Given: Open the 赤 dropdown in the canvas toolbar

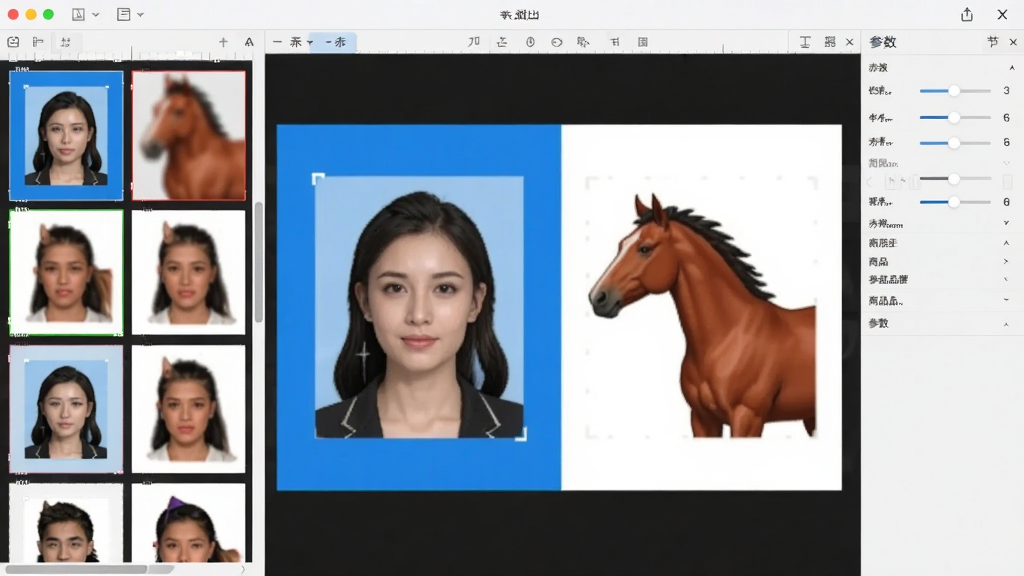Looking at the screenshot, I should 301,42.
